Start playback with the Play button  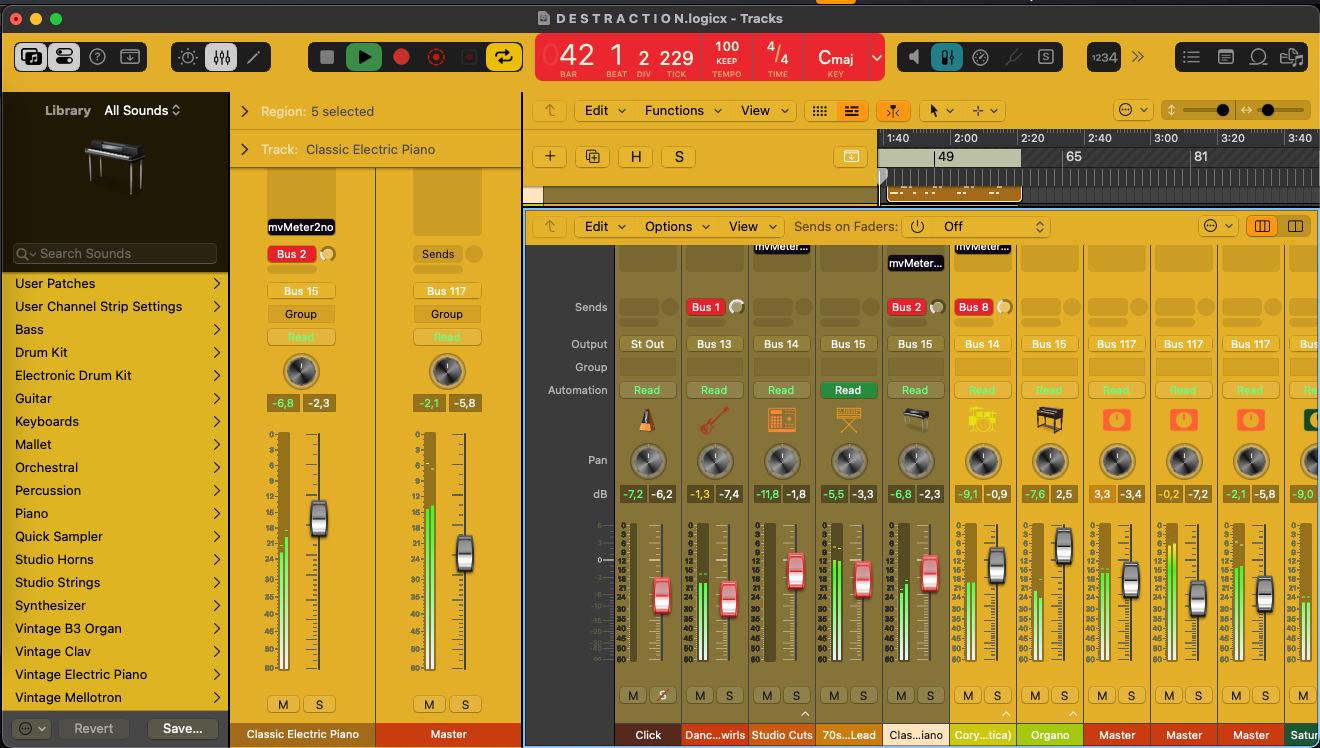click(364, 57)
